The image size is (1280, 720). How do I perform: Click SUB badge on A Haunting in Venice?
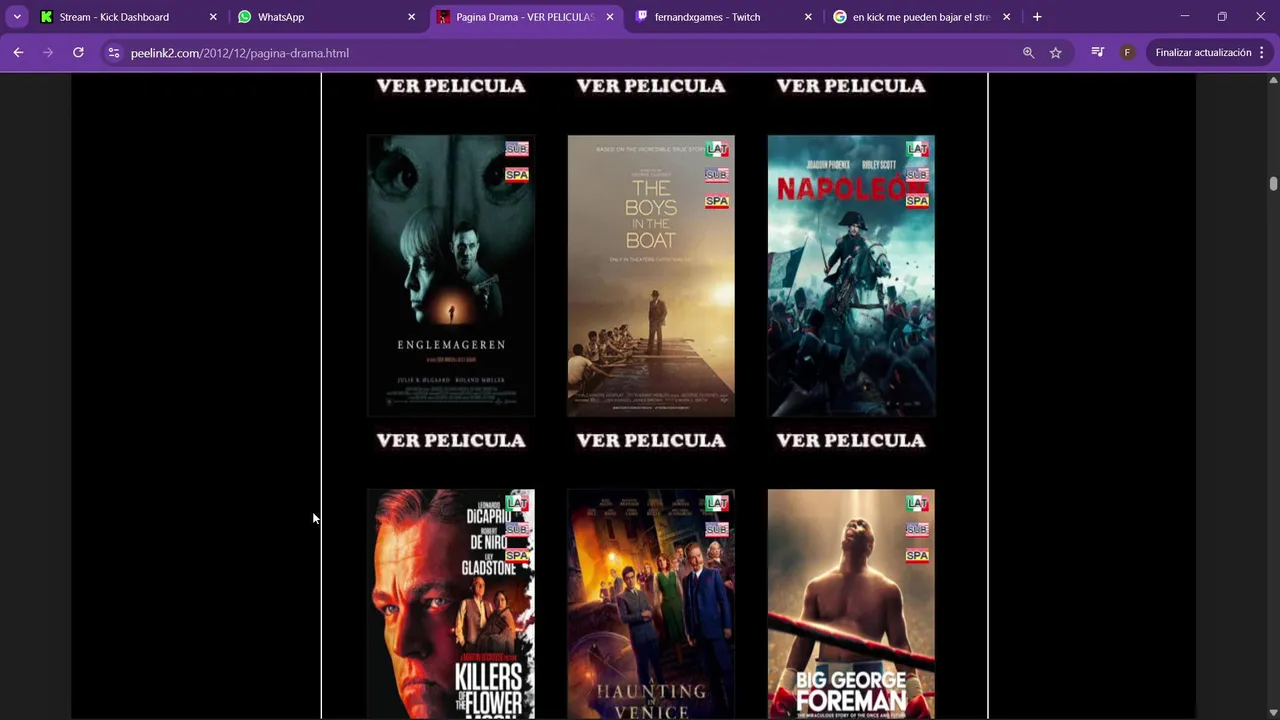point(717,529)
